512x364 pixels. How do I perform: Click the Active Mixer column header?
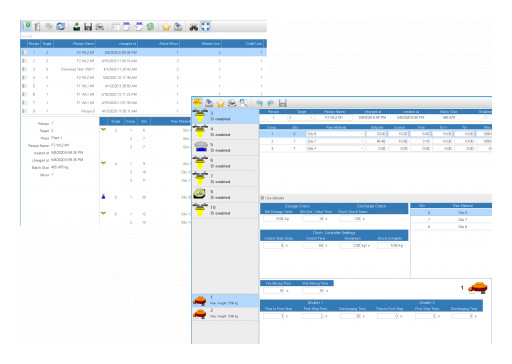click(x=159, y=44)
